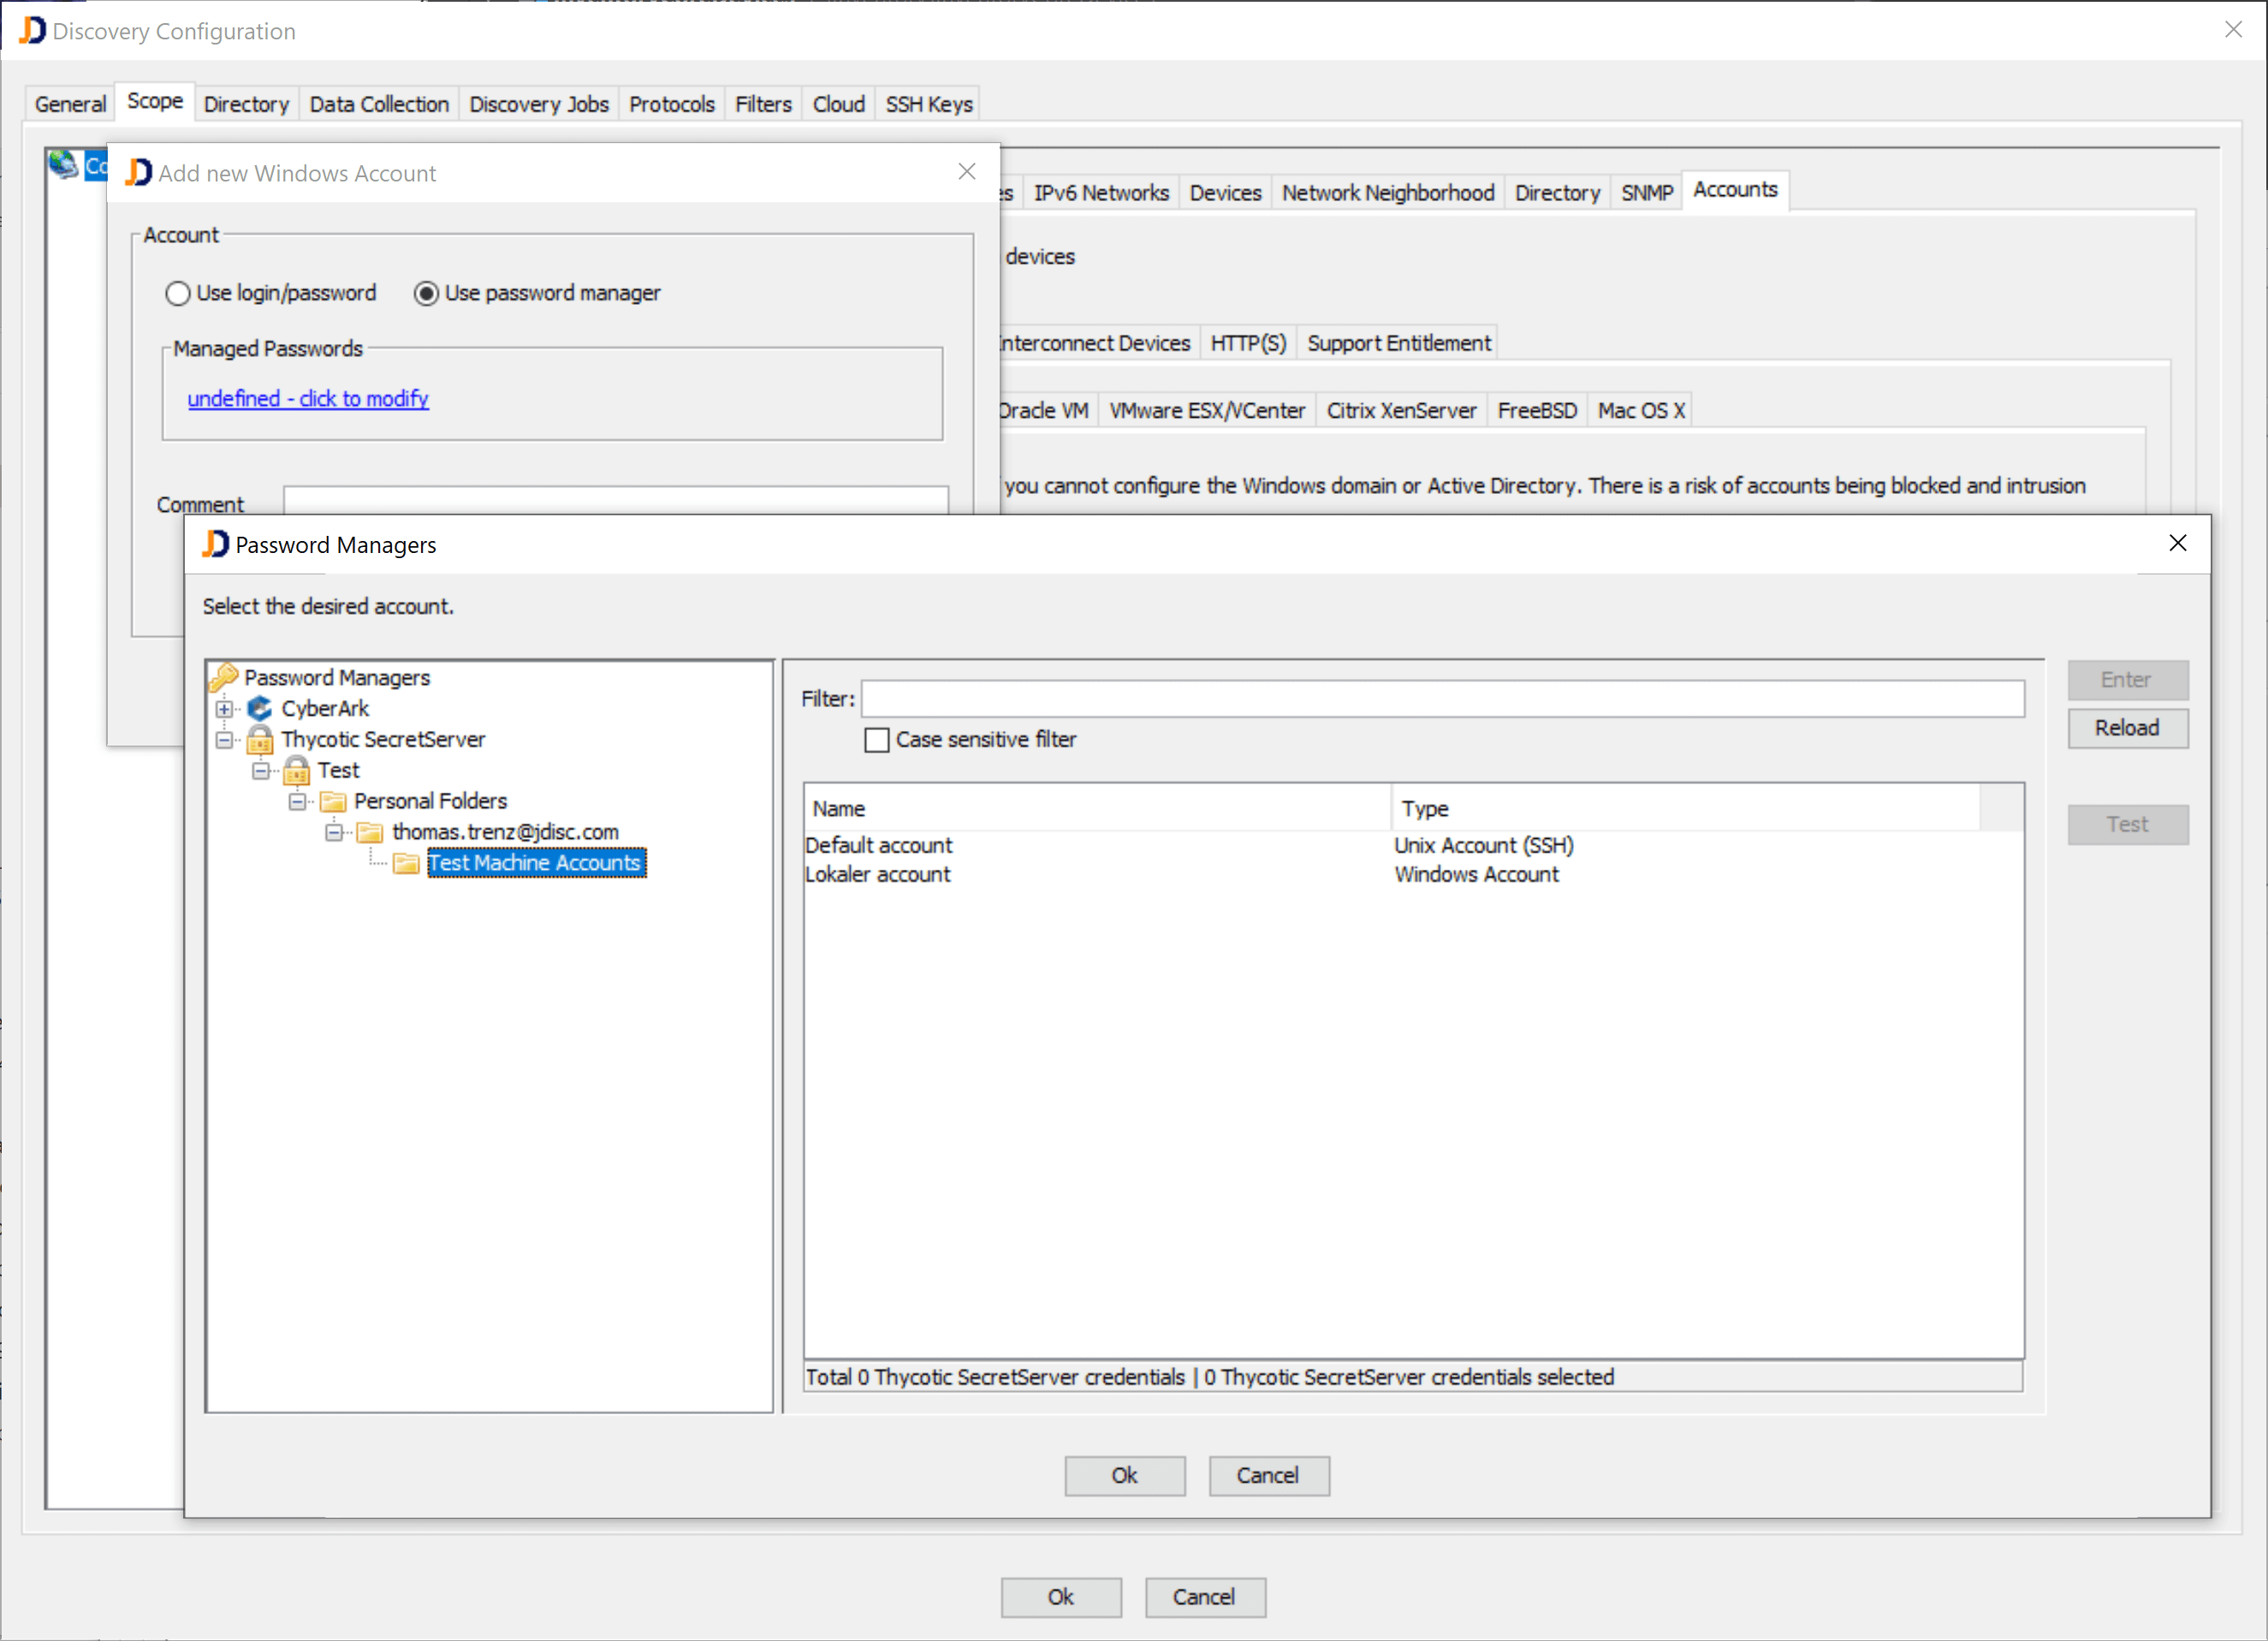This screenshot has height=1641, width=2268.
Task: Click the Password Managers key icon
Action: (223, 677)
